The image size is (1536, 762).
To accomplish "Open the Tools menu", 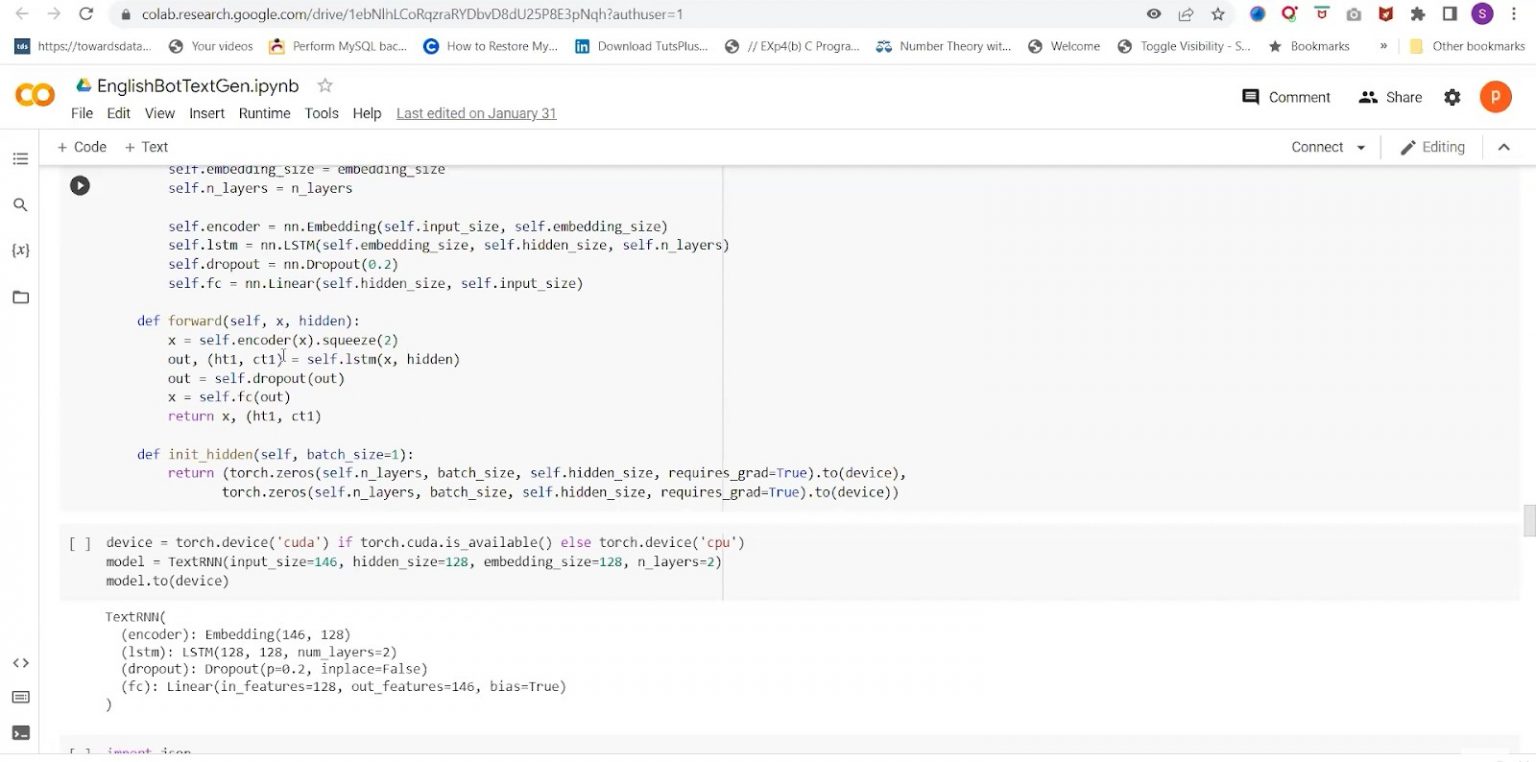I will [x=321, y=113].
